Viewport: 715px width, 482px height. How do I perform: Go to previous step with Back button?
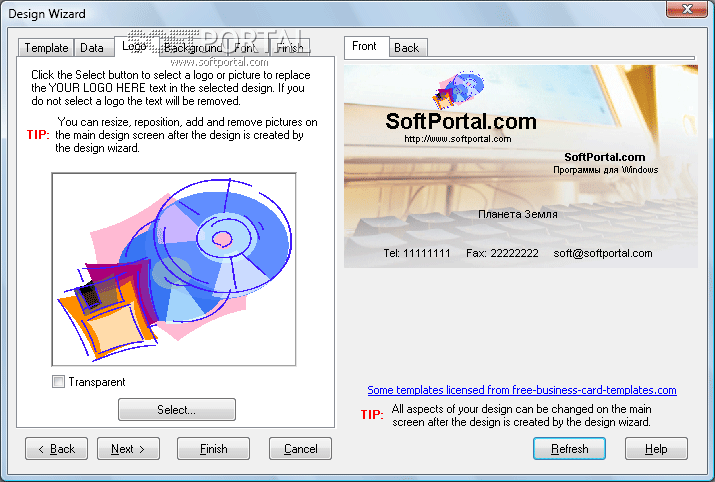(x=57, y=449)
